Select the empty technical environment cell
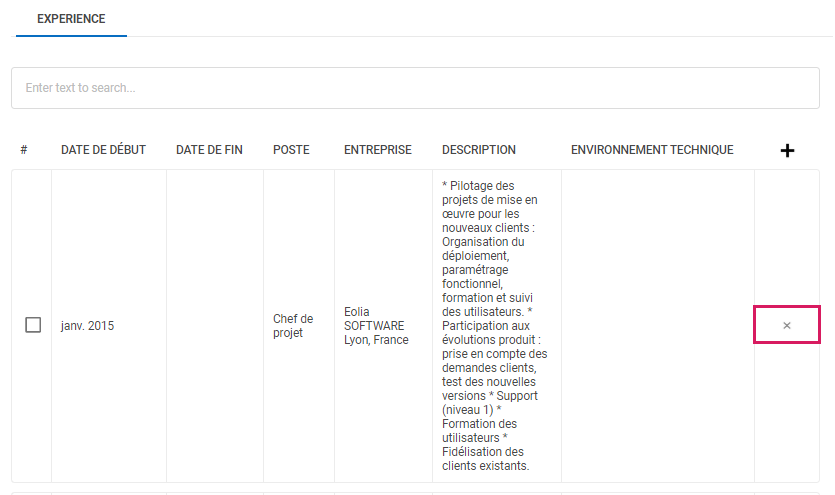This screenshot has width=835, height=495. [657, 326]
